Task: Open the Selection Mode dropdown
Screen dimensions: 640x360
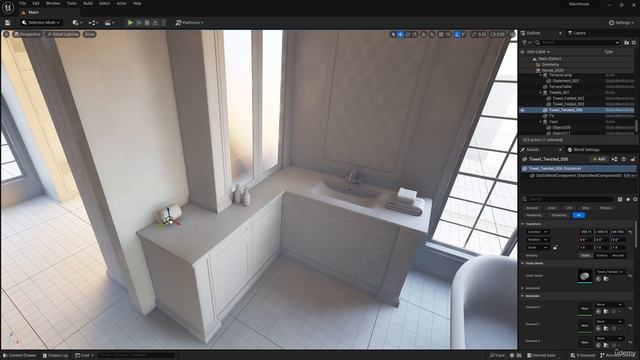Action: click(41, 22)
